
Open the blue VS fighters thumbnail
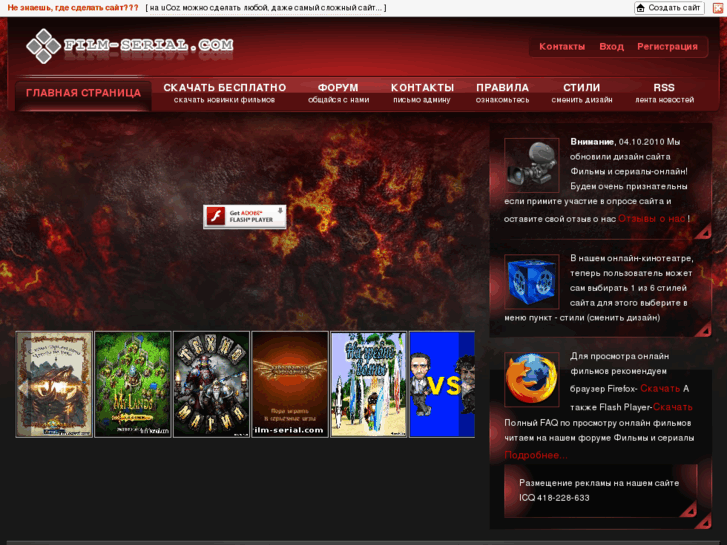point(442,384)
